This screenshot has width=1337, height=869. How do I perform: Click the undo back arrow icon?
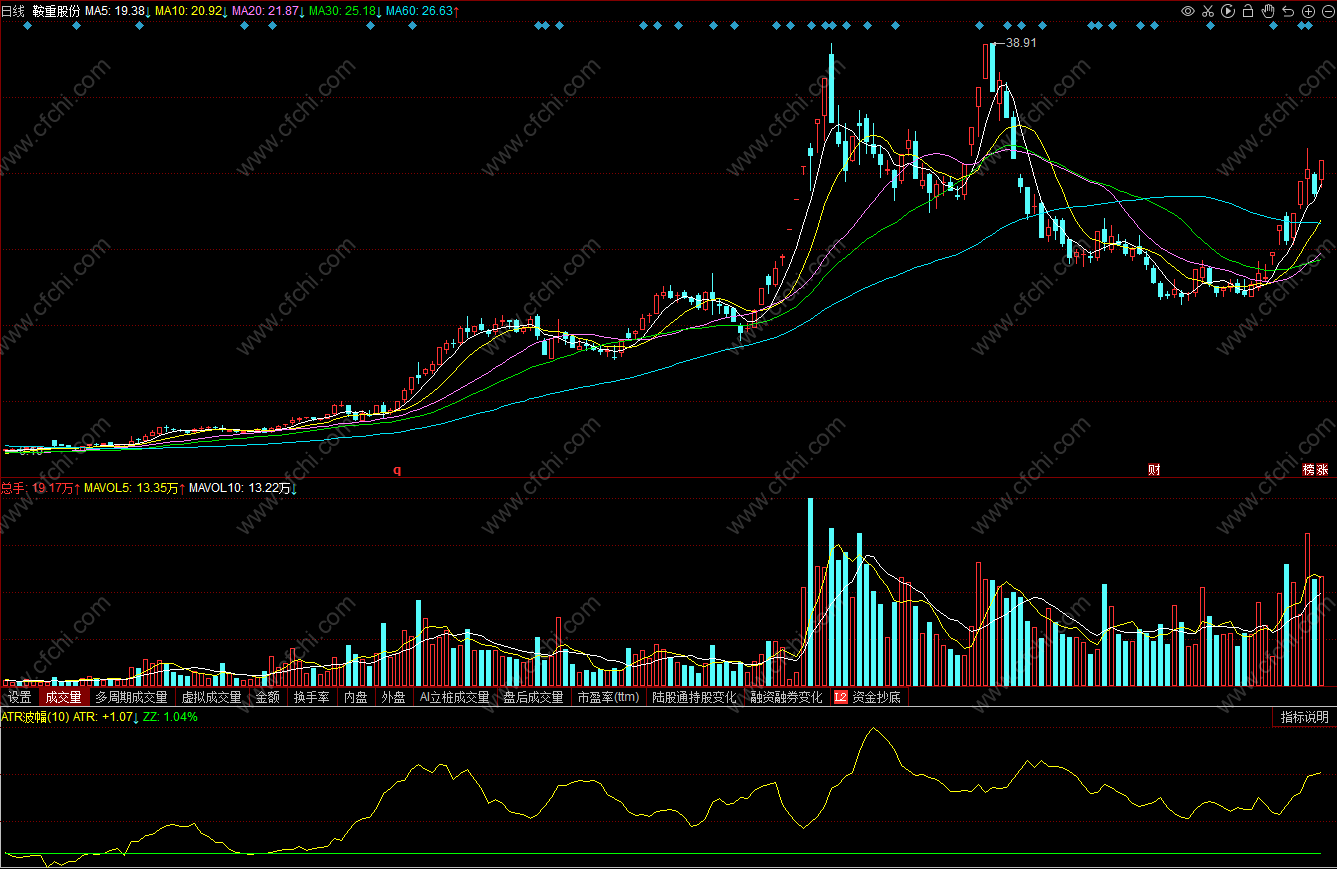pos(1288,11)
